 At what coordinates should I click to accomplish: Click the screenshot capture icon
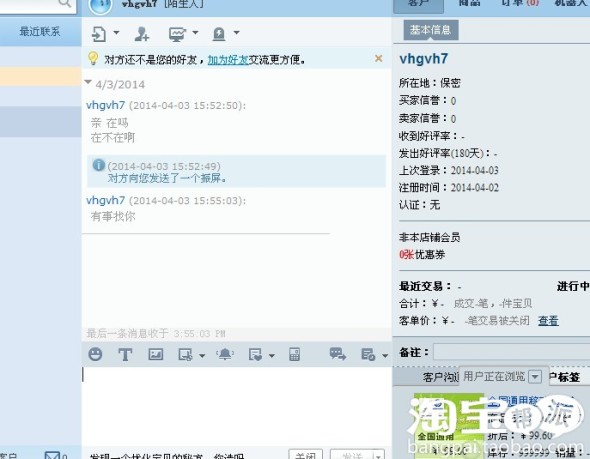185,354
